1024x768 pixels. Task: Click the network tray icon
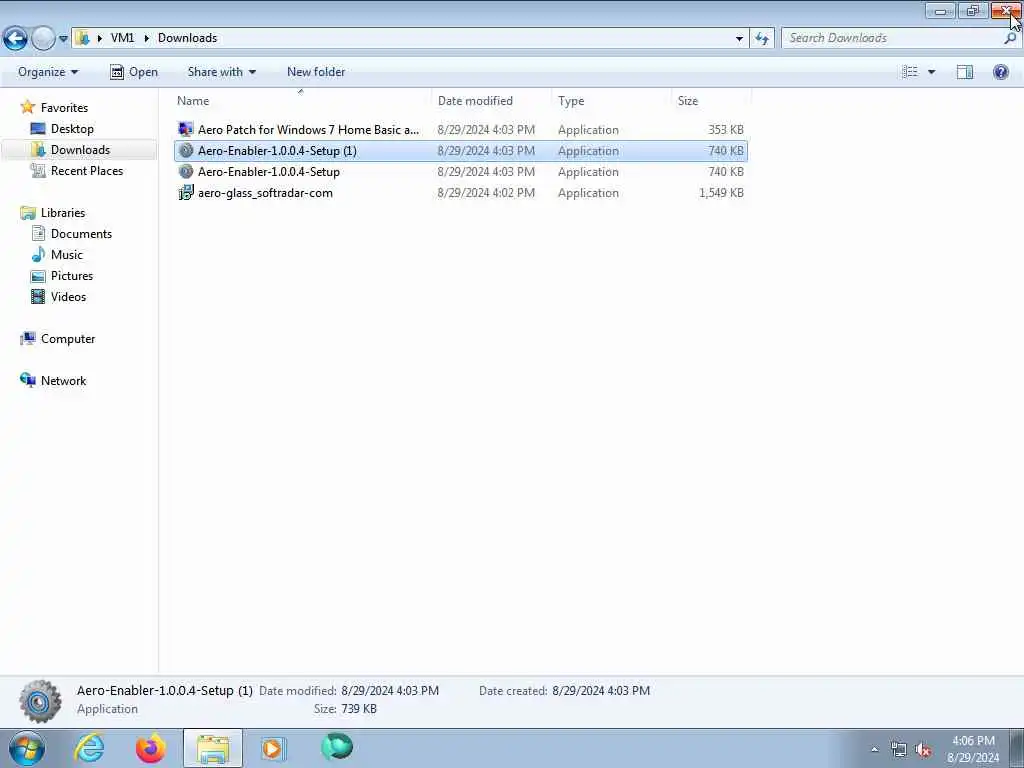[x=899, y=750]
